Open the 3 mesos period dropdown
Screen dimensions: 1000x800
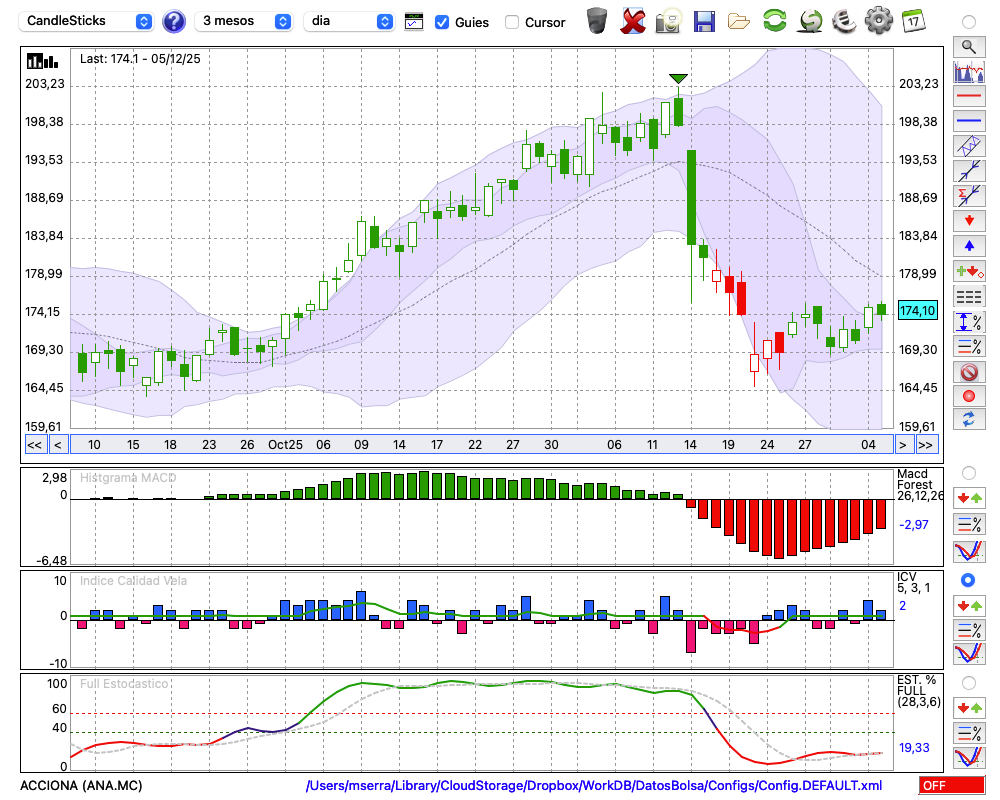(244, 21)
